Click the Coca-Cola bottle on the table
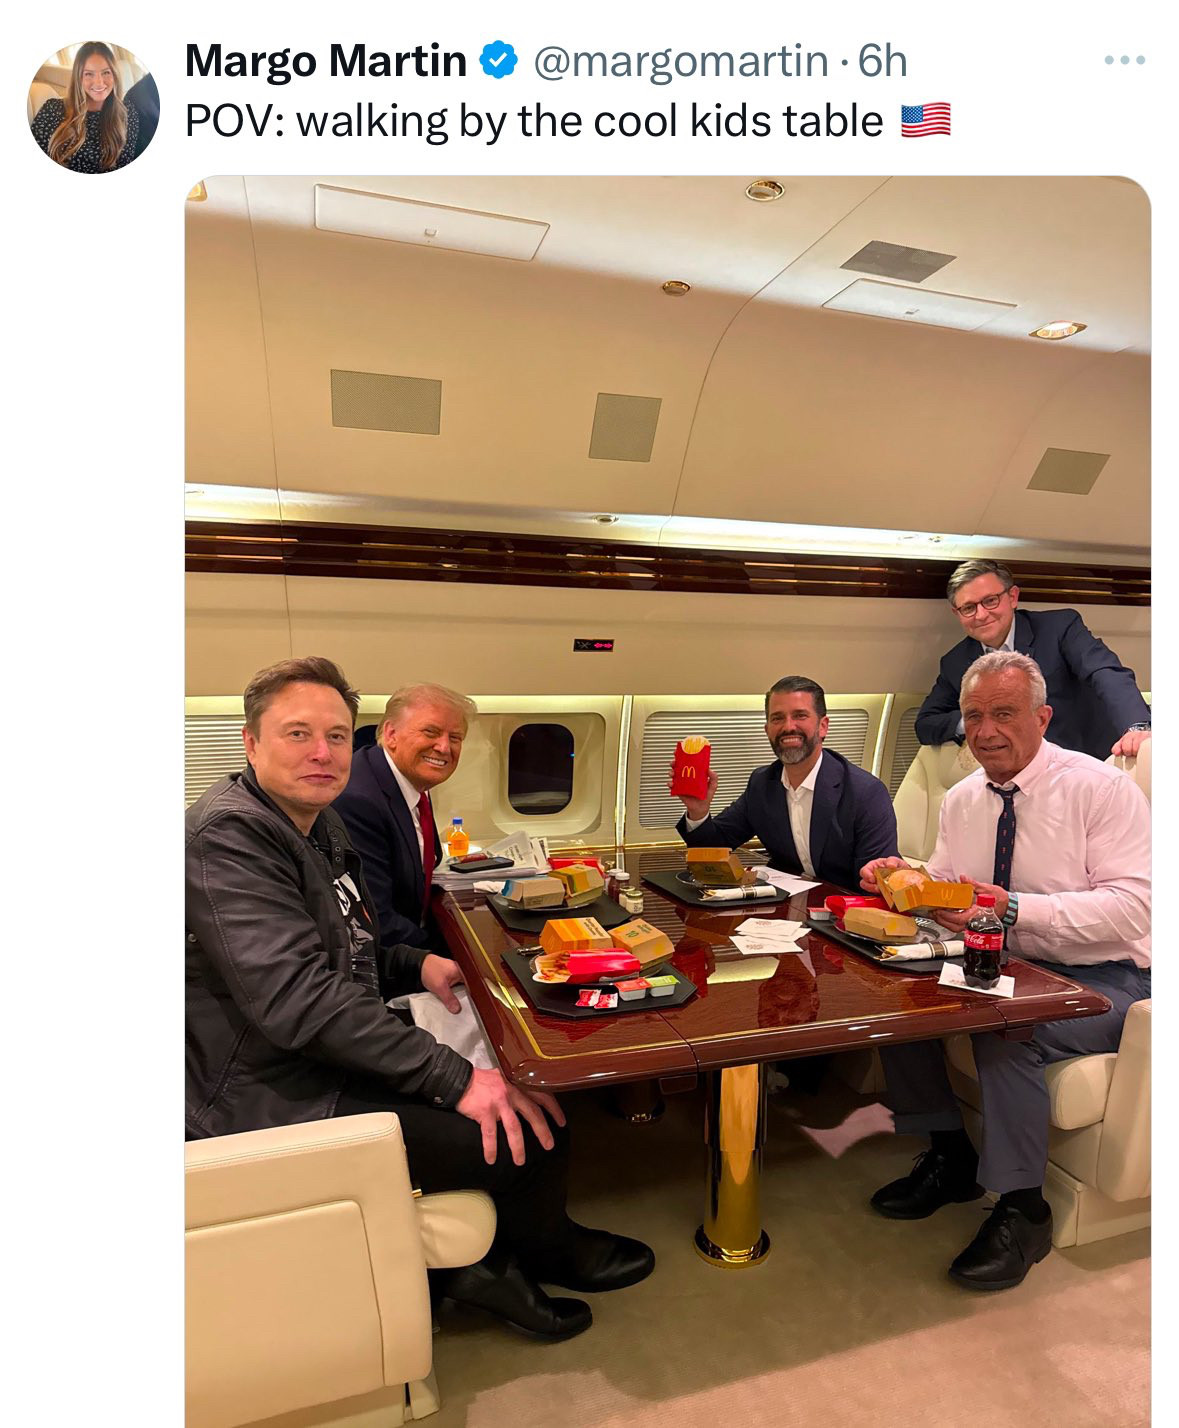The image size is (1179, 1428). [982, 942]
